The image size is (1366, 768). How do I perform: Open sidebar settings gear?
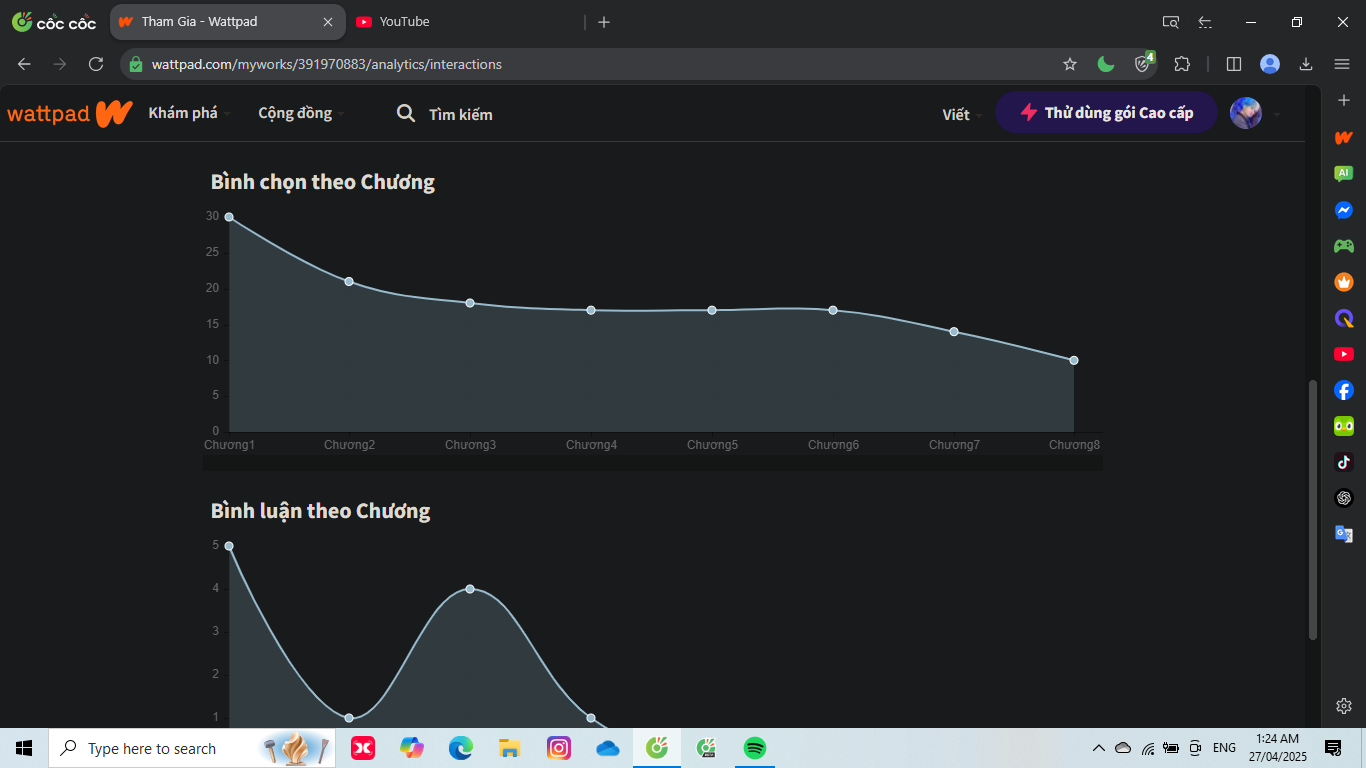coord(1344,706)
